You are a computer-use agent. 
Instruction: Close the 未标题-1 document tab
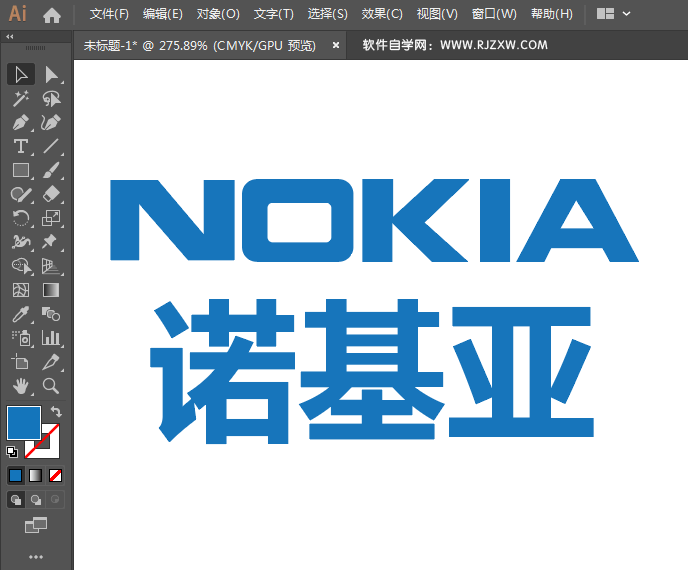click(x=336, y=45)
